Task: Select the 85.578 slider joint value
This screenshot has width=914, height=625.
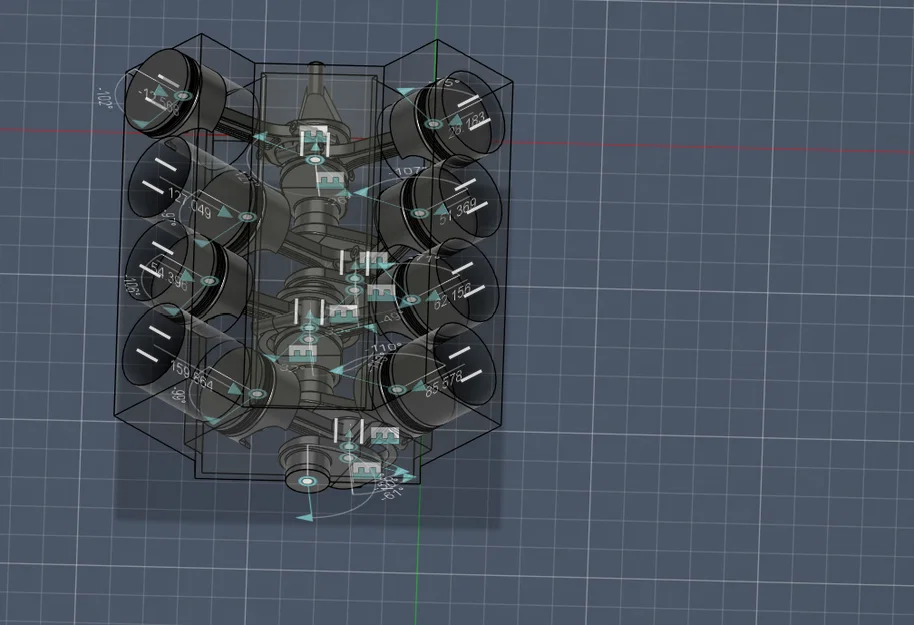Action: 444,384
